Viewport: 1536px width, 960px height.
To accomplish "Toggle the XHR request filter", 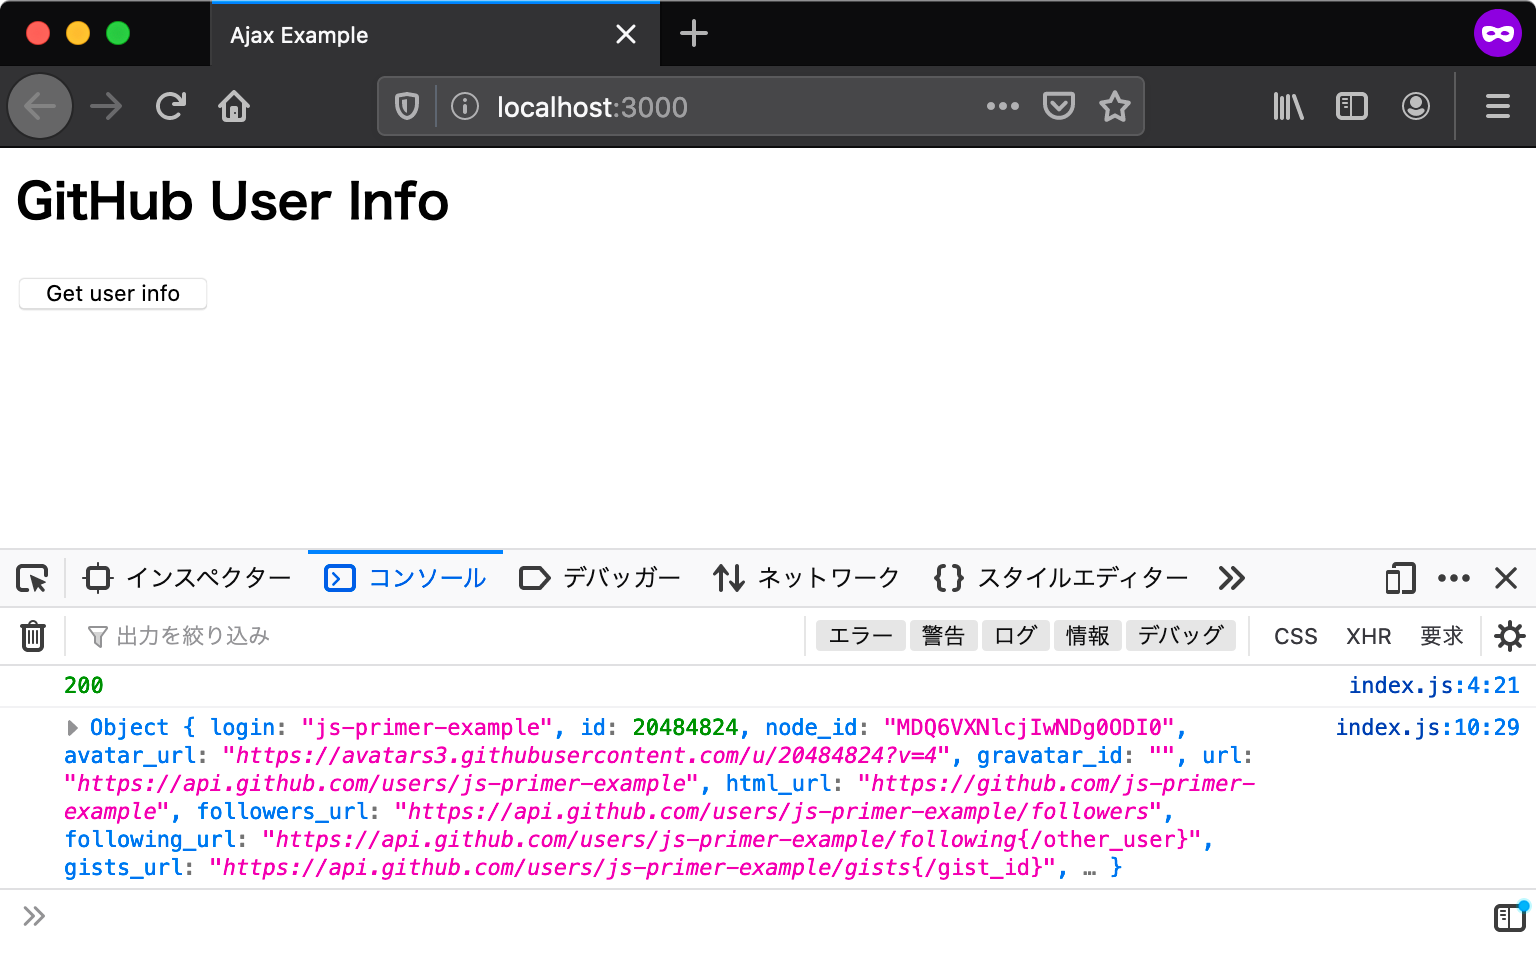I will coord(1368,636).
